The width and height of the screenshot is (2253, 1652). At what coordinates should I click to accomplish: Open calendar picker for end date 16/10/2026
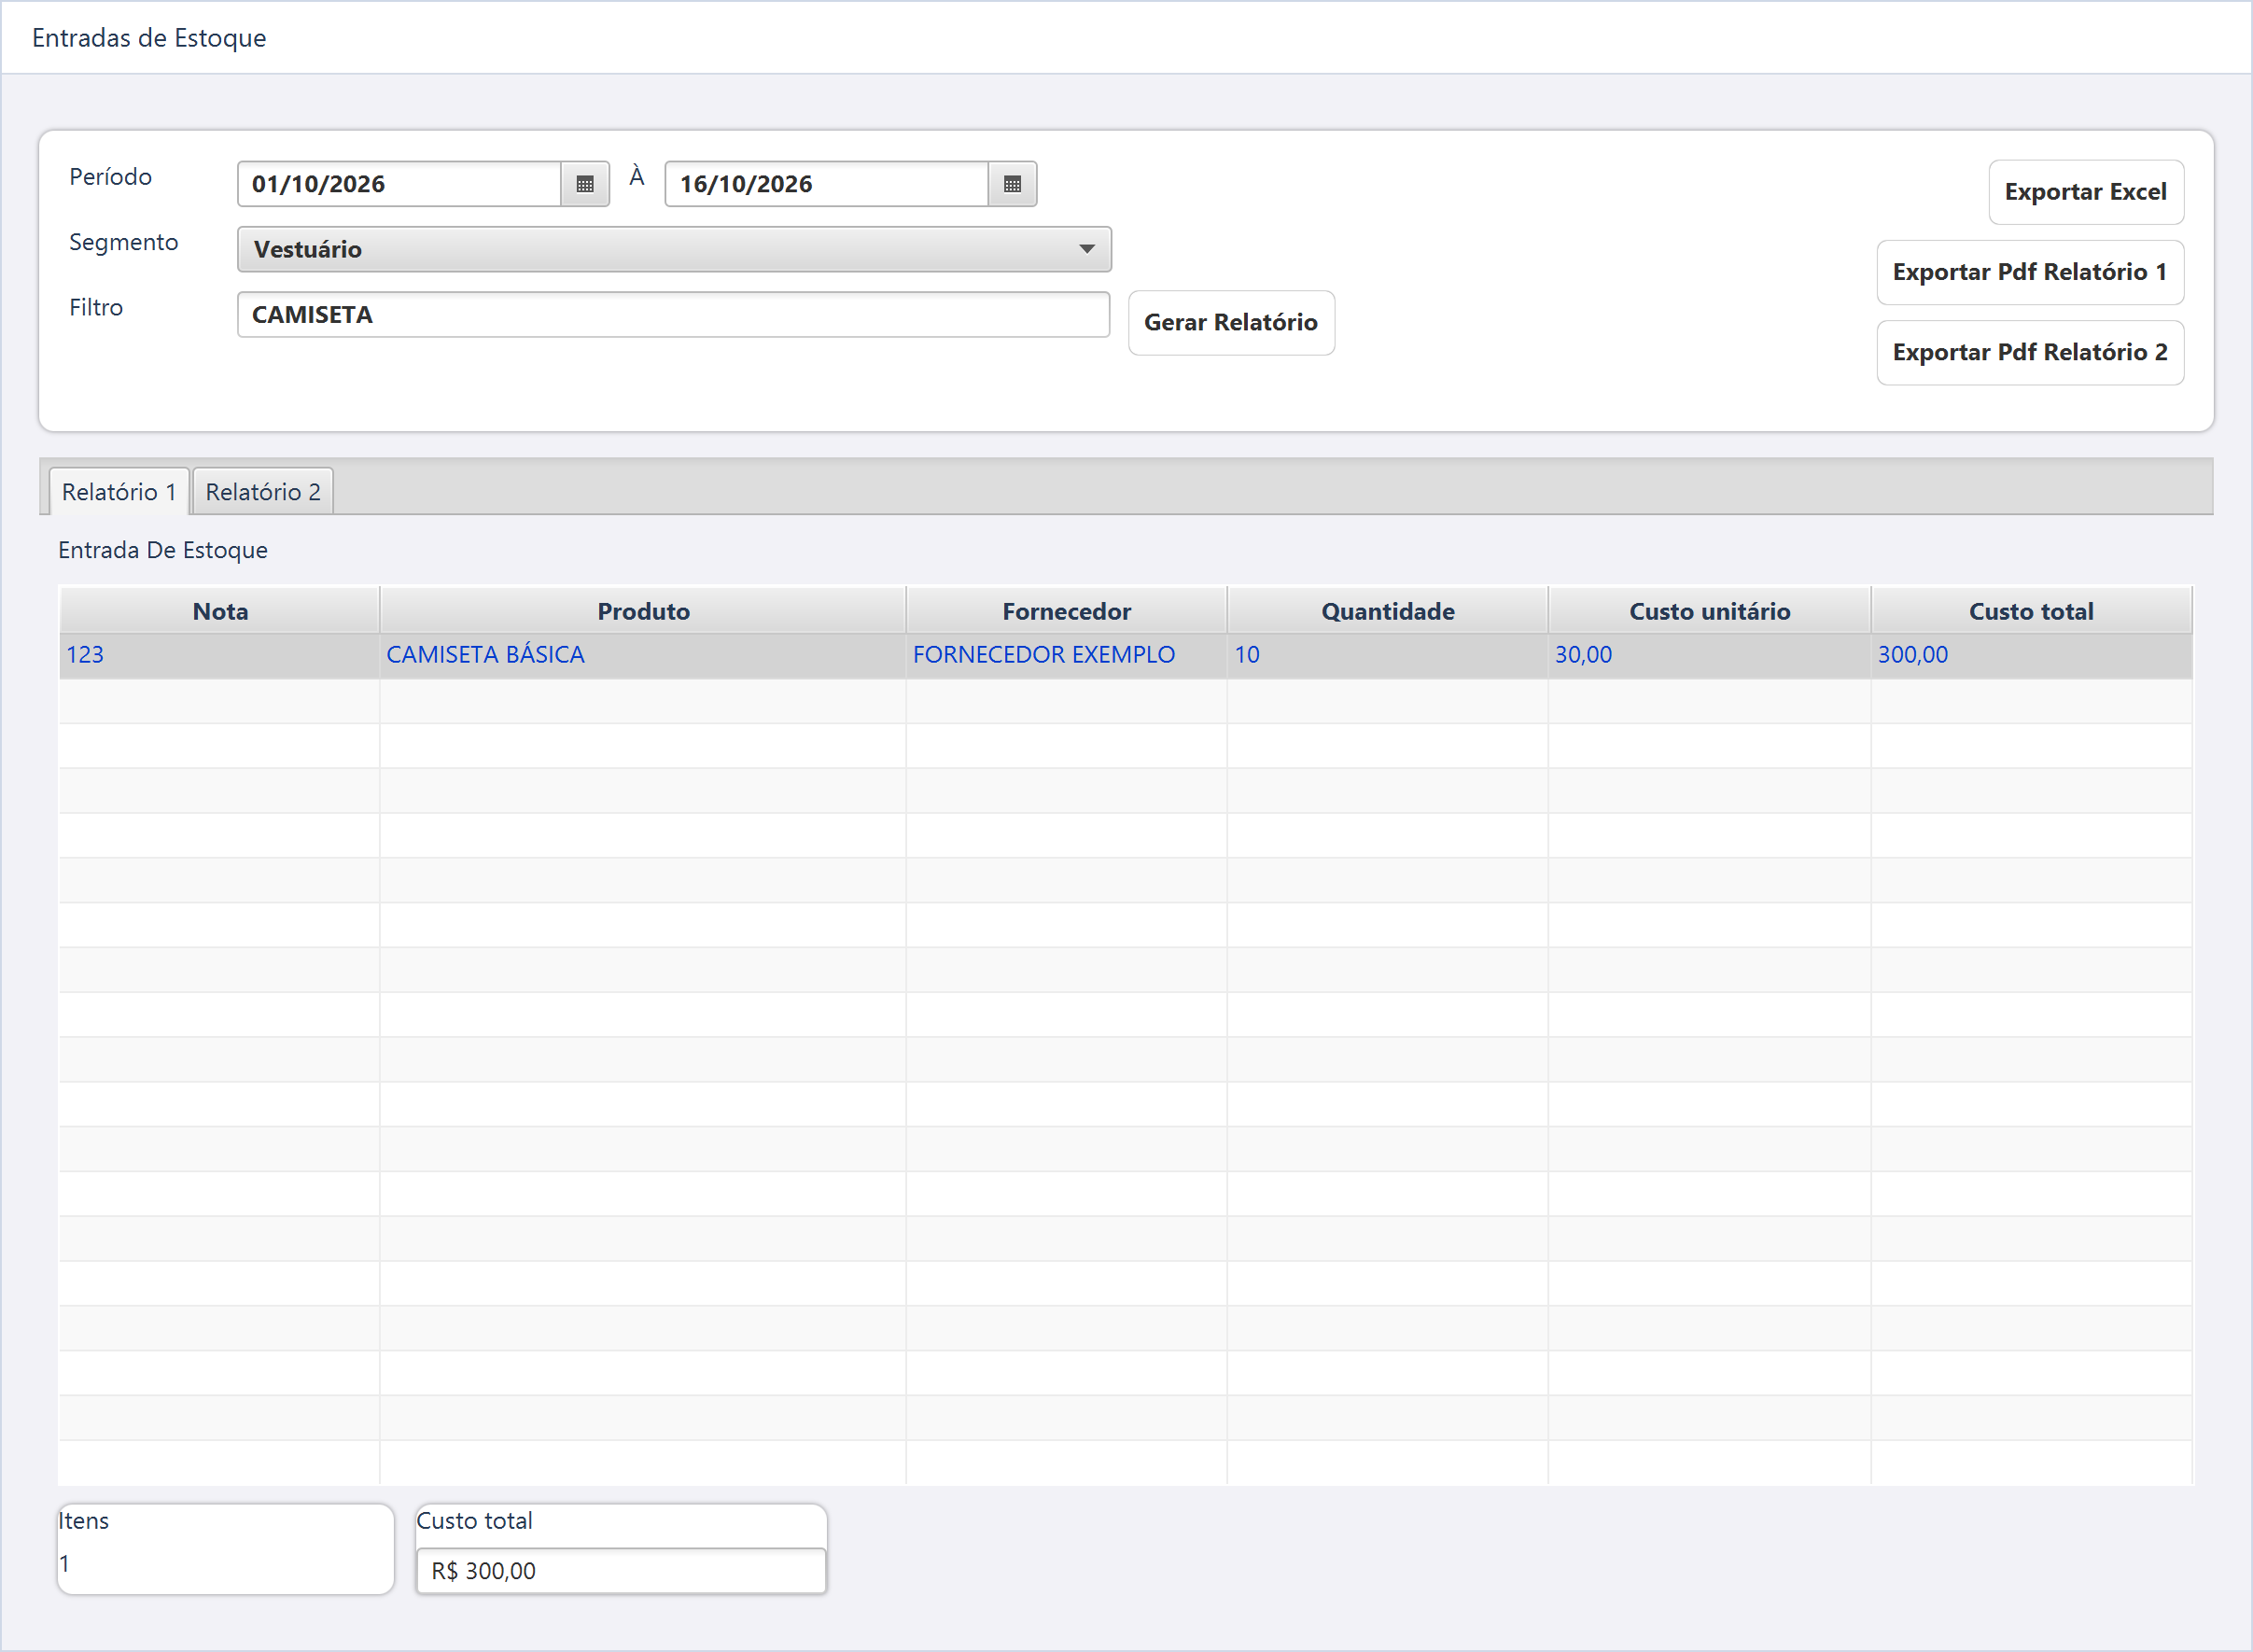tap(1012, 184)
